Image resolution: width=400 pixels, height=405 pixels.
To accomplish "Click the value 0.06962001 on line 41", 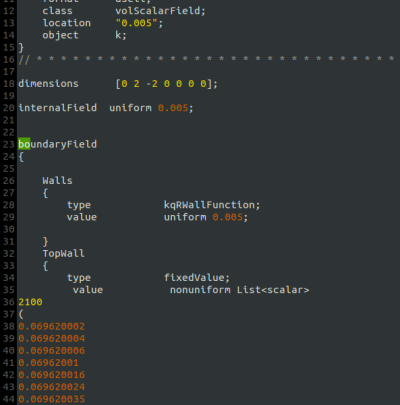I will point(48,363).
